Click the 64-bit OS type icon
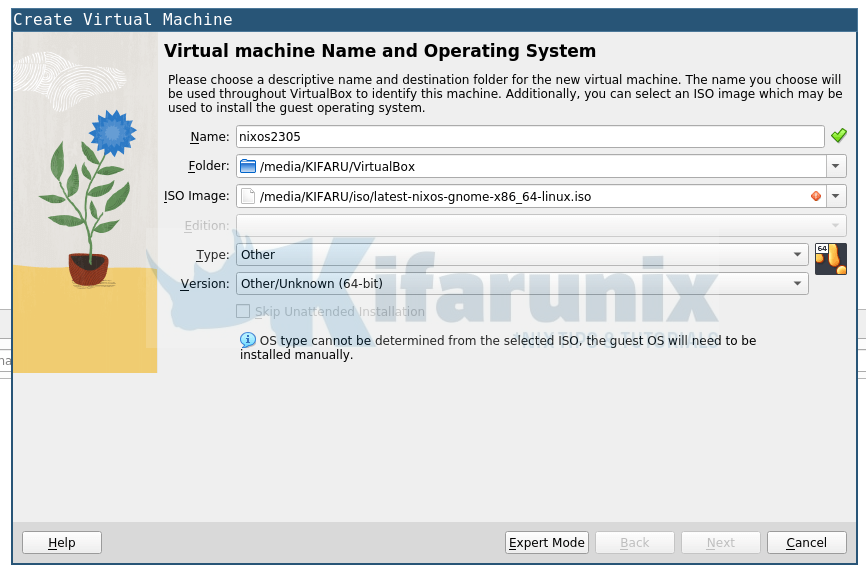Screen dimensions: 866x577 click(x=831, y=259)
